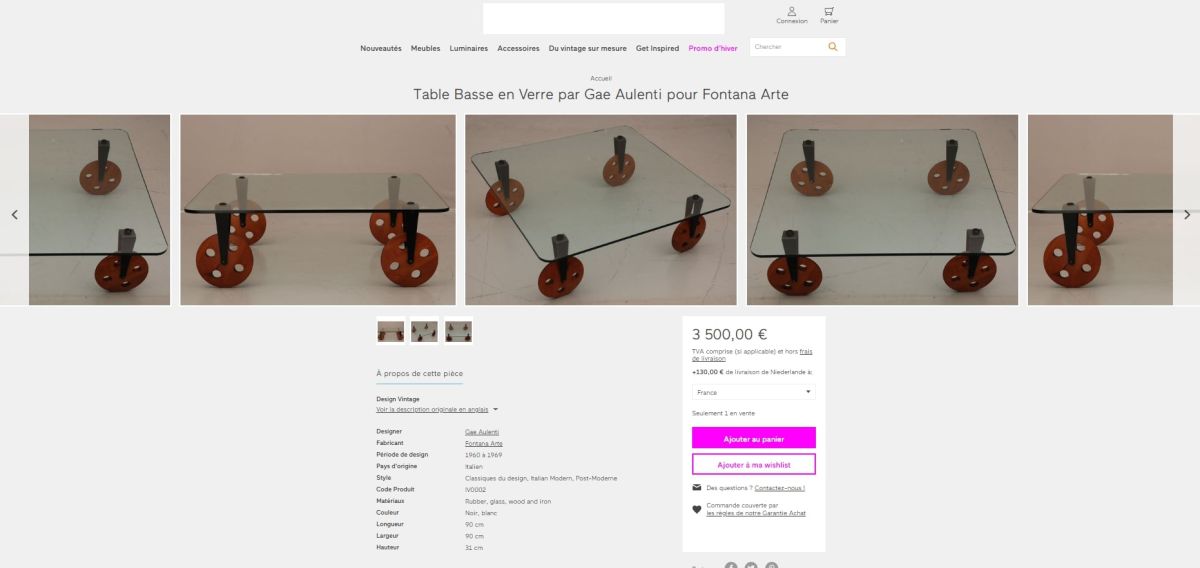Click Ajouter au panier button
1200x568 pixels.
pyautogui.click(x=754, y=438)
